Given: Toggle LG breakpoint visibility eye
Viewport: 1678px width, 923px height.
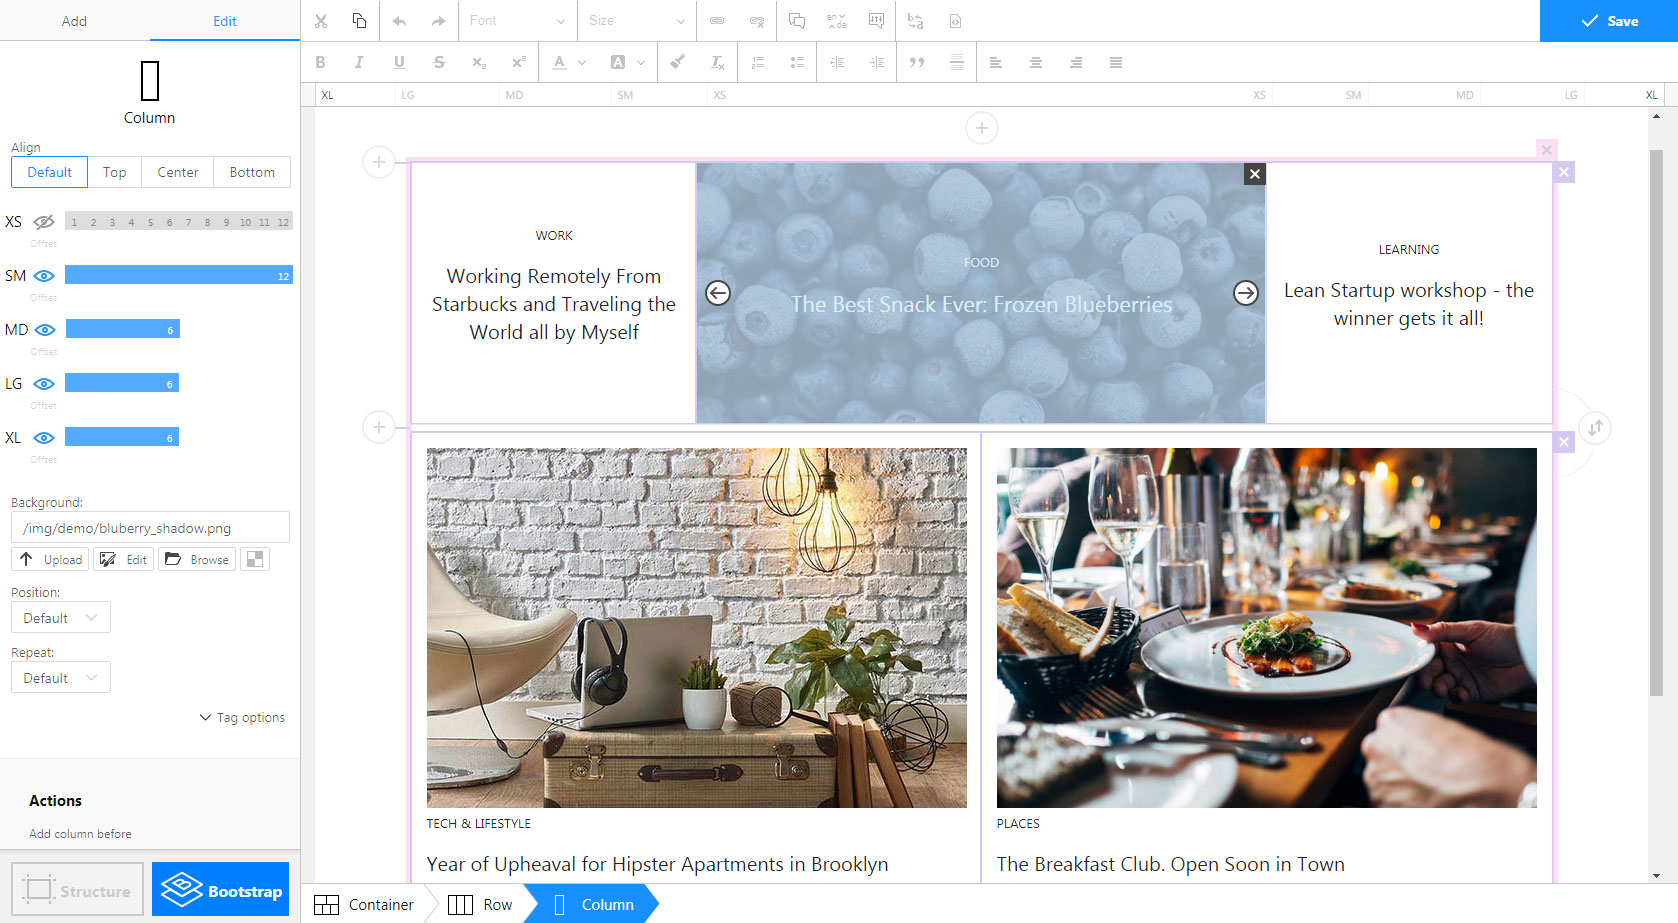Looking at the screenshot, I should [x=44, y=384].
